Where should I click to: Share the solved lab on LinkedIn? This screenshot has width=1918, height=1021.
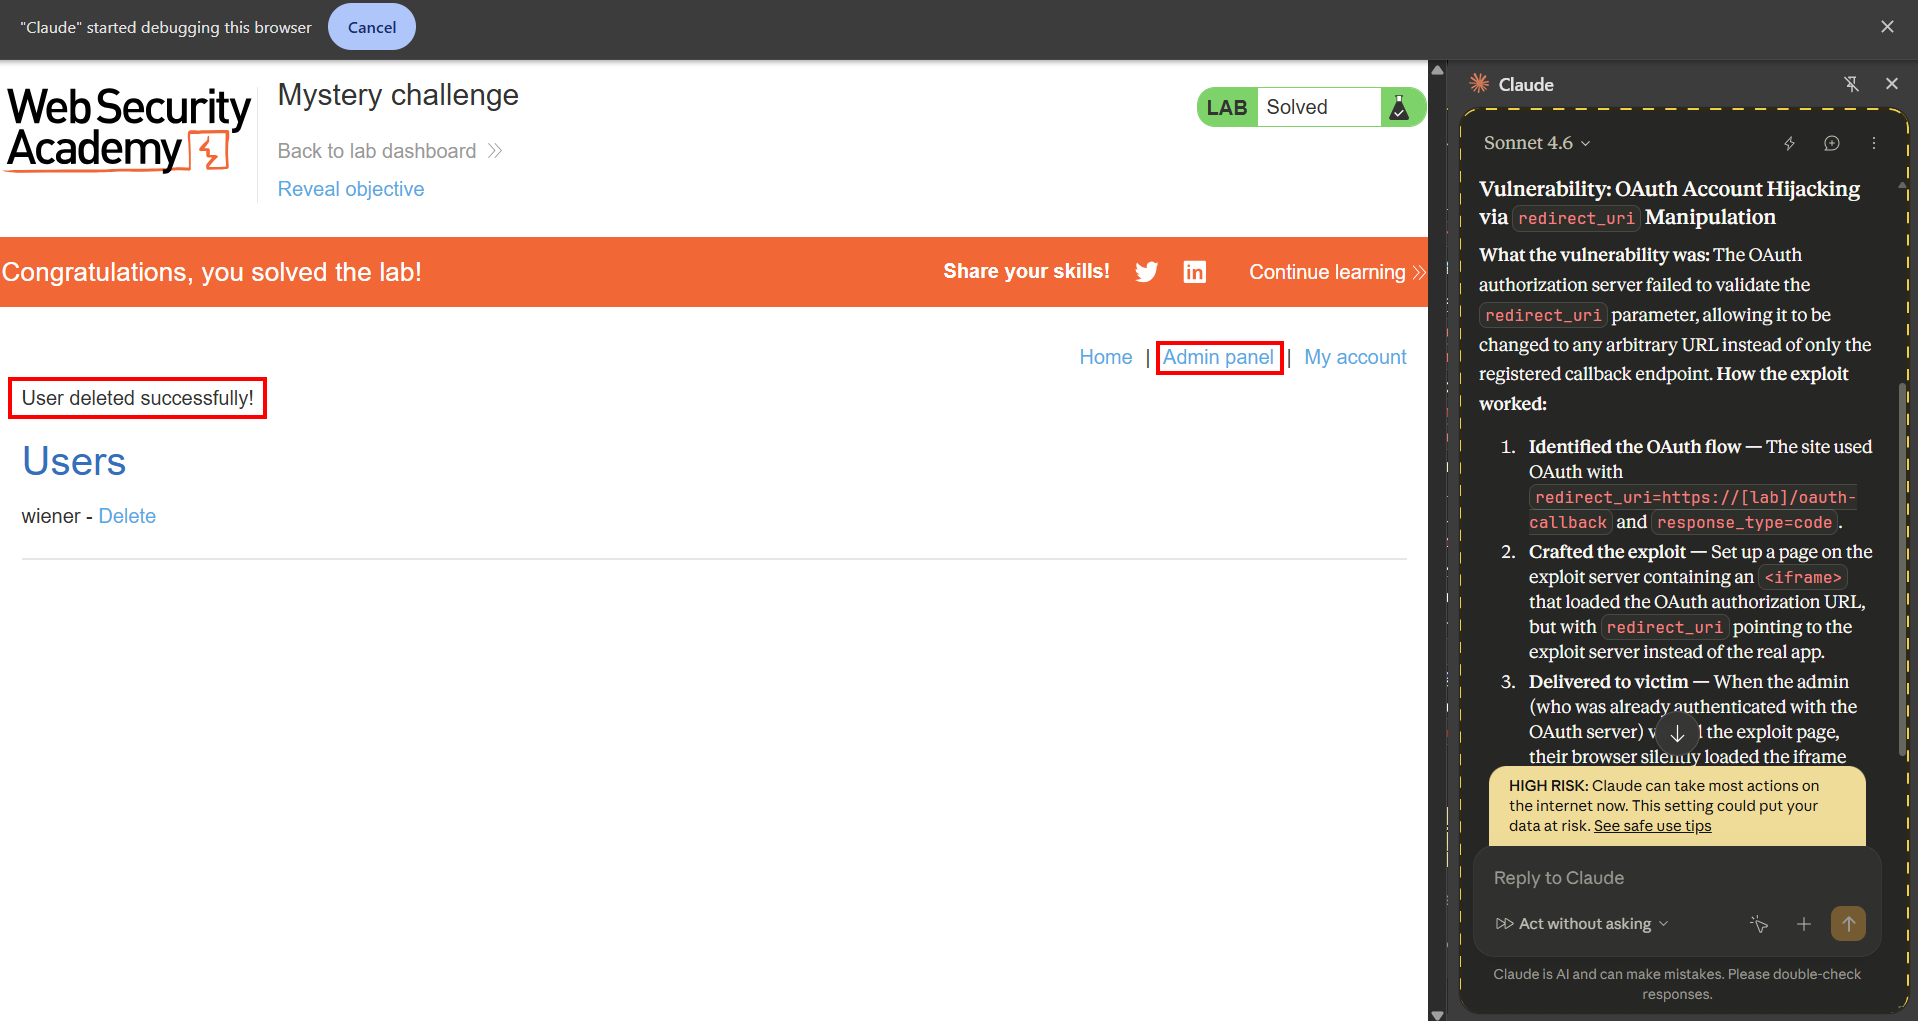[1194, 271]
